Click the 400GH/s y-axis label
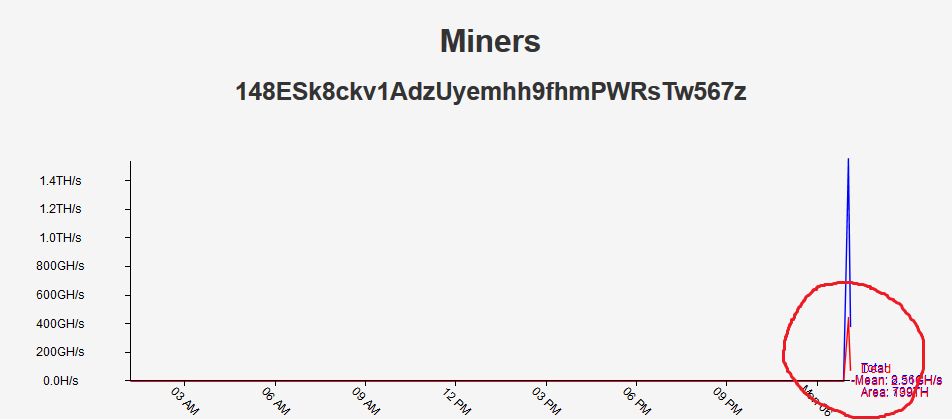The height and width of the screenshot is (419, 952). pos(59,324)
